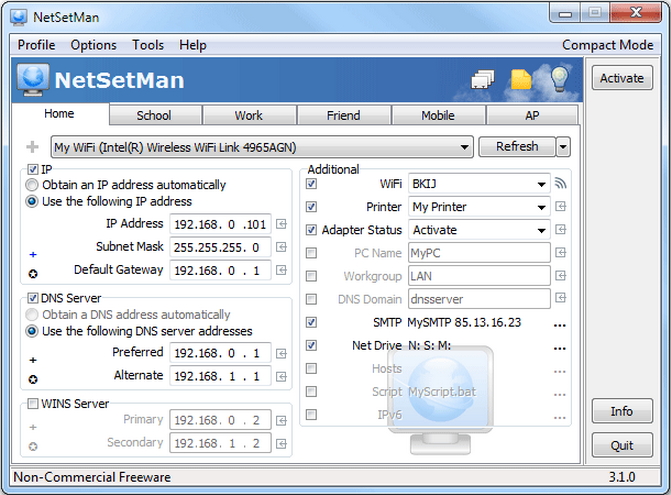Click the fetch icon next to IP Address
The image size is (671, 495).
[x=281, y=224]
